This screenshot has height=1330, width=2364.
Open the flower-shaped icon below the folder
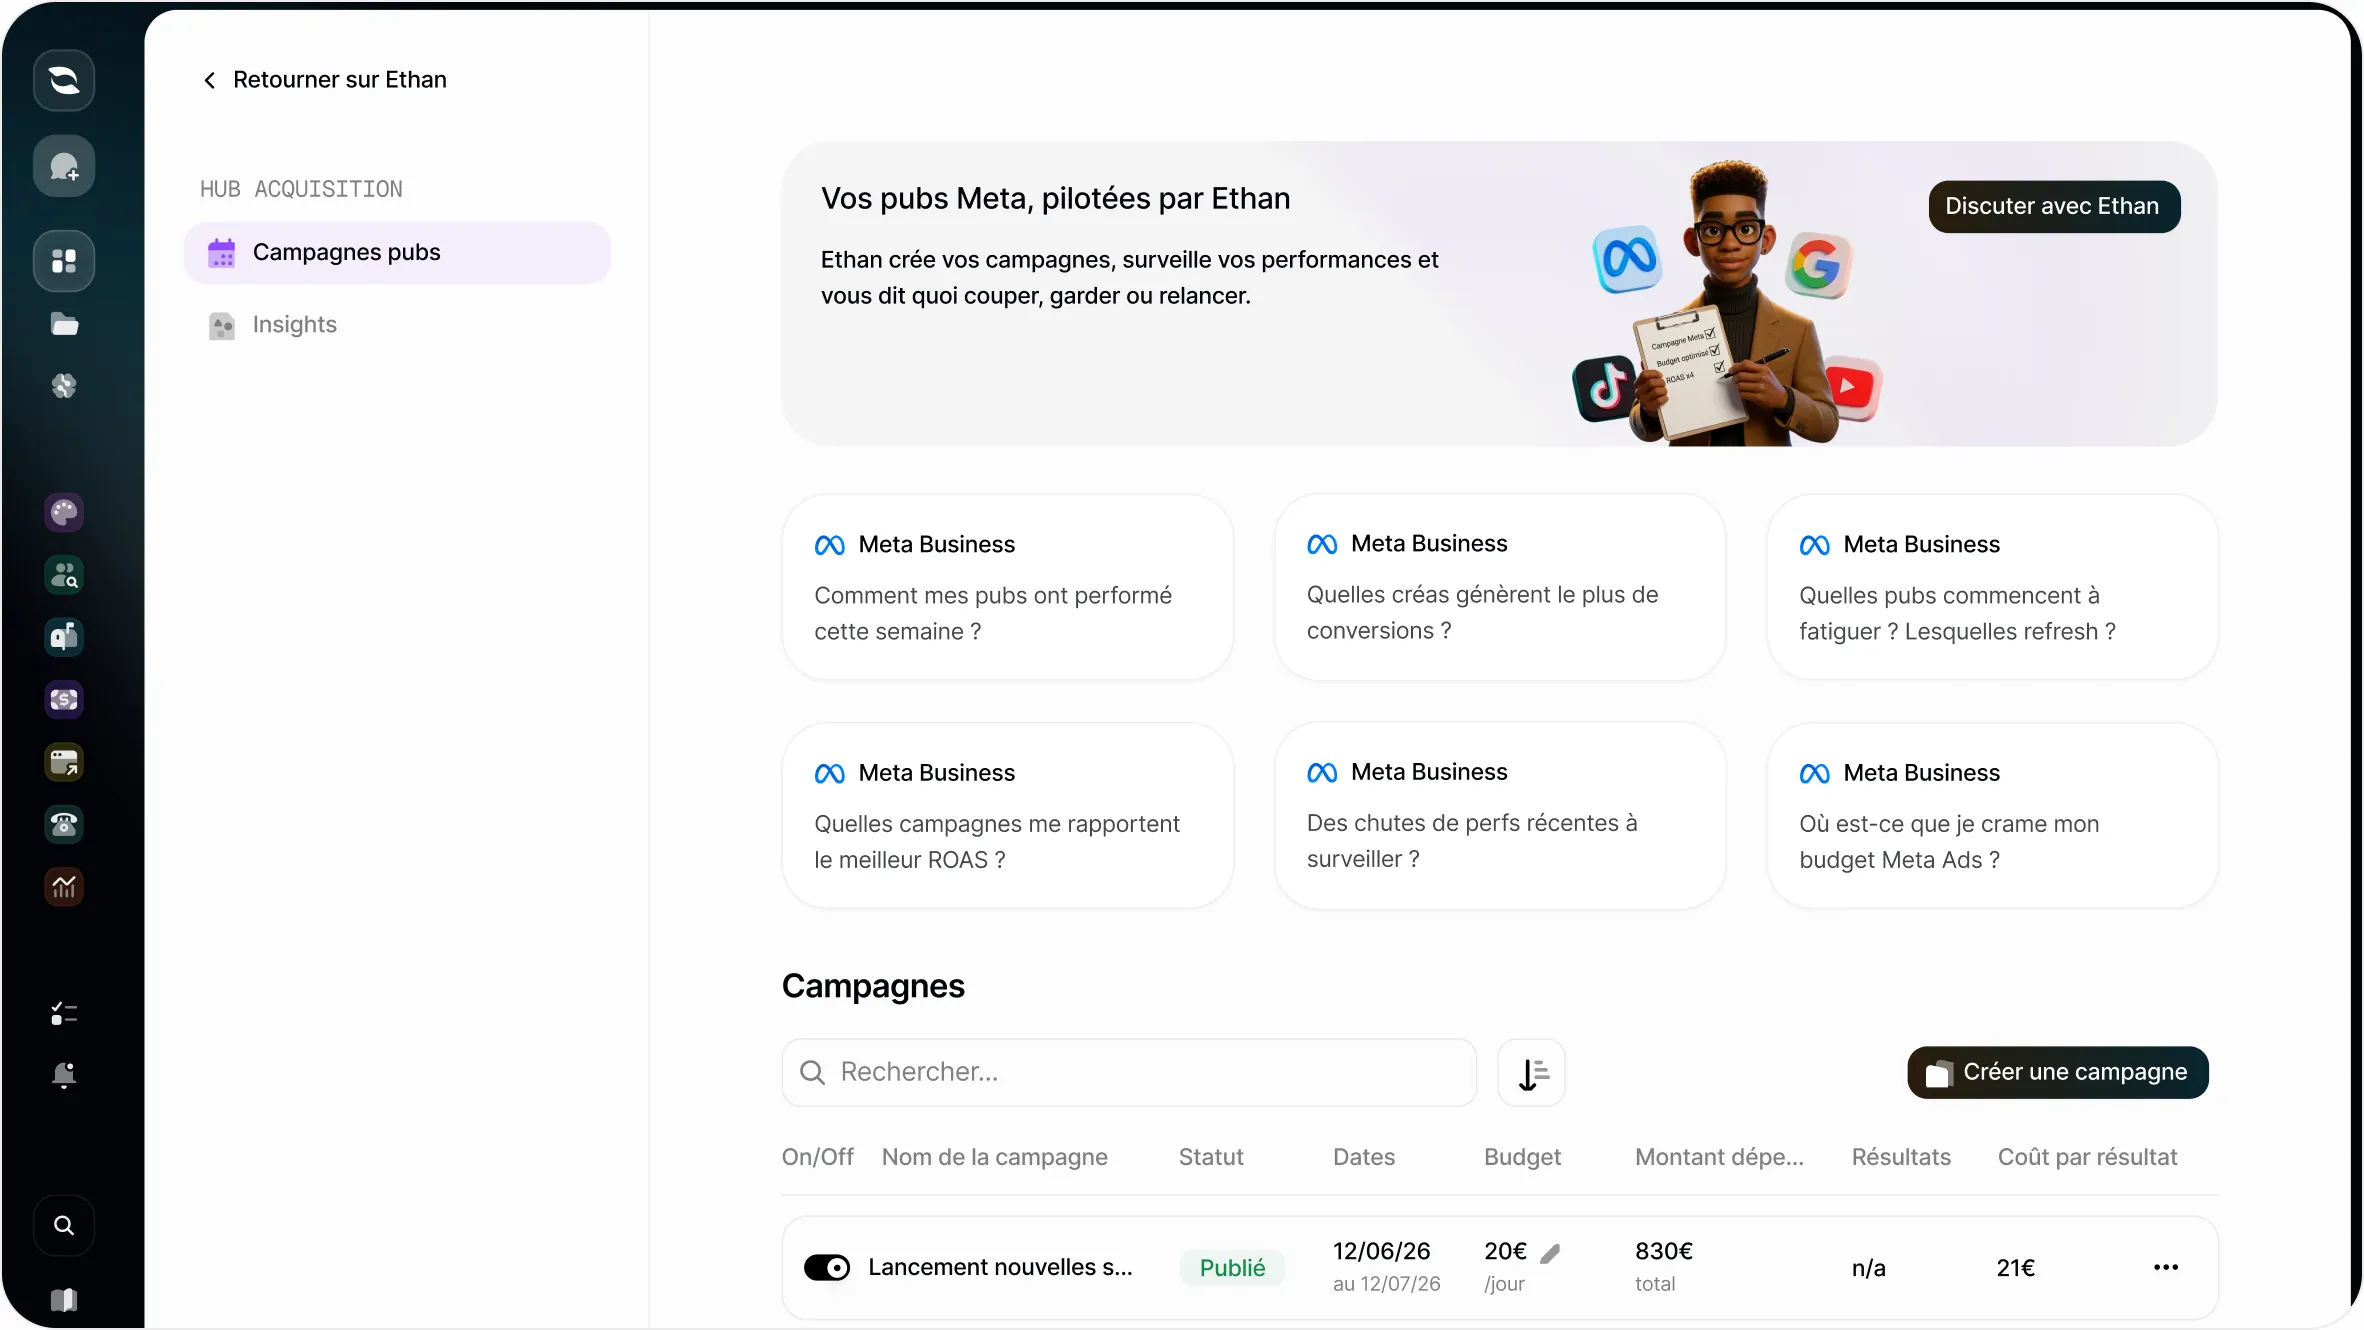click(64, 386)
